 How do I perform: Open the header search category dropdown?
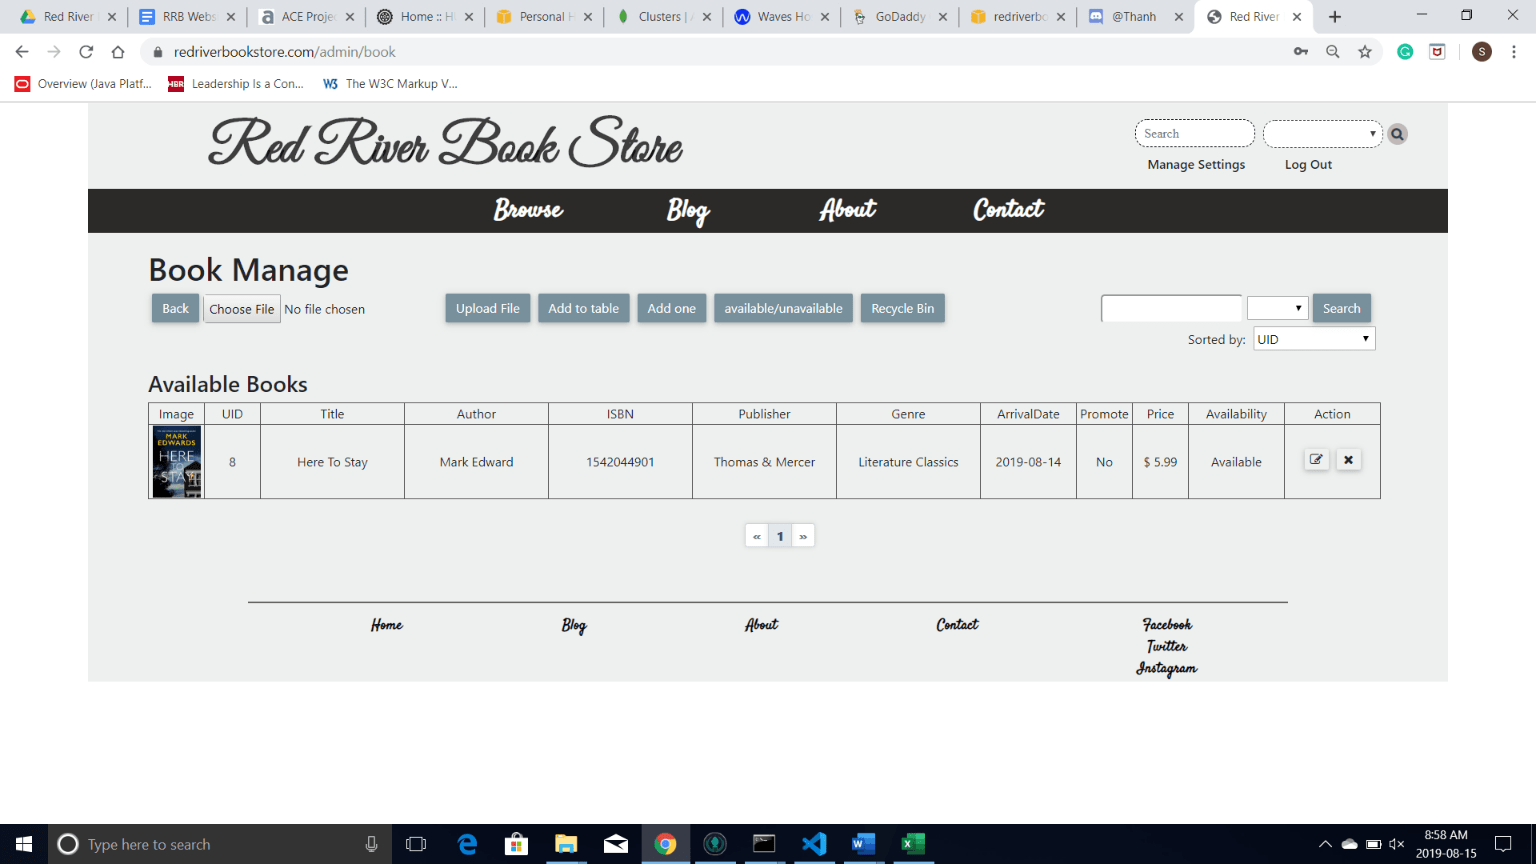pyautogui.click(x=1322, y=134)
